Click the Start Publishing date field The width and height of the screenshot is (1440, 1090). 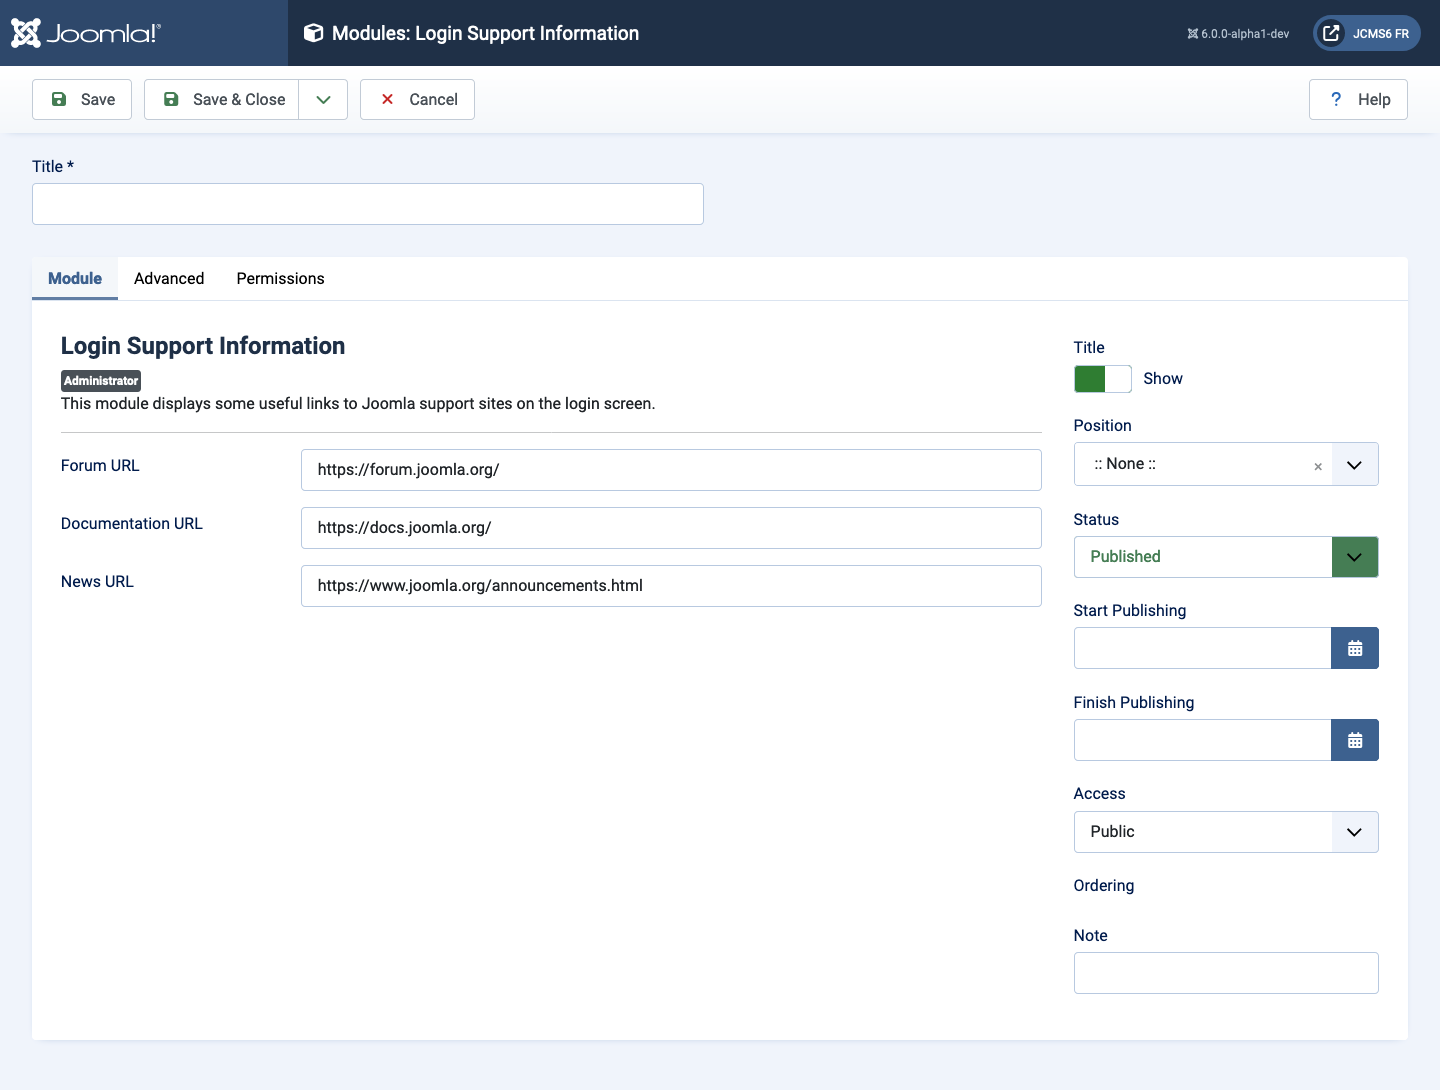click(1202, 648)
